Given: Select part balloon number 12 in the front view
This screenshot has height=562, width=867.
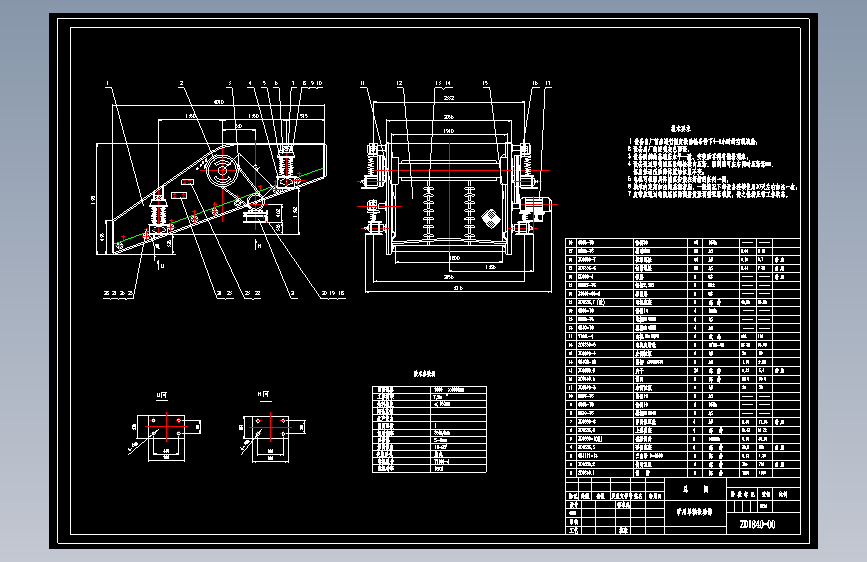Looking at the screenshot, I should click(x=399, y=84).
